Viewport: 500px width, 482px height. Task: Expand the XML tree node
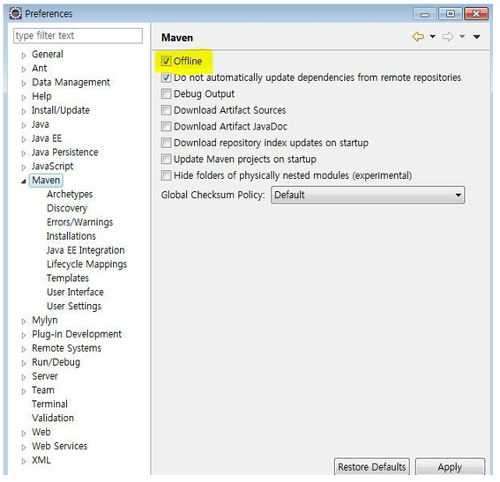pos(24,461)
